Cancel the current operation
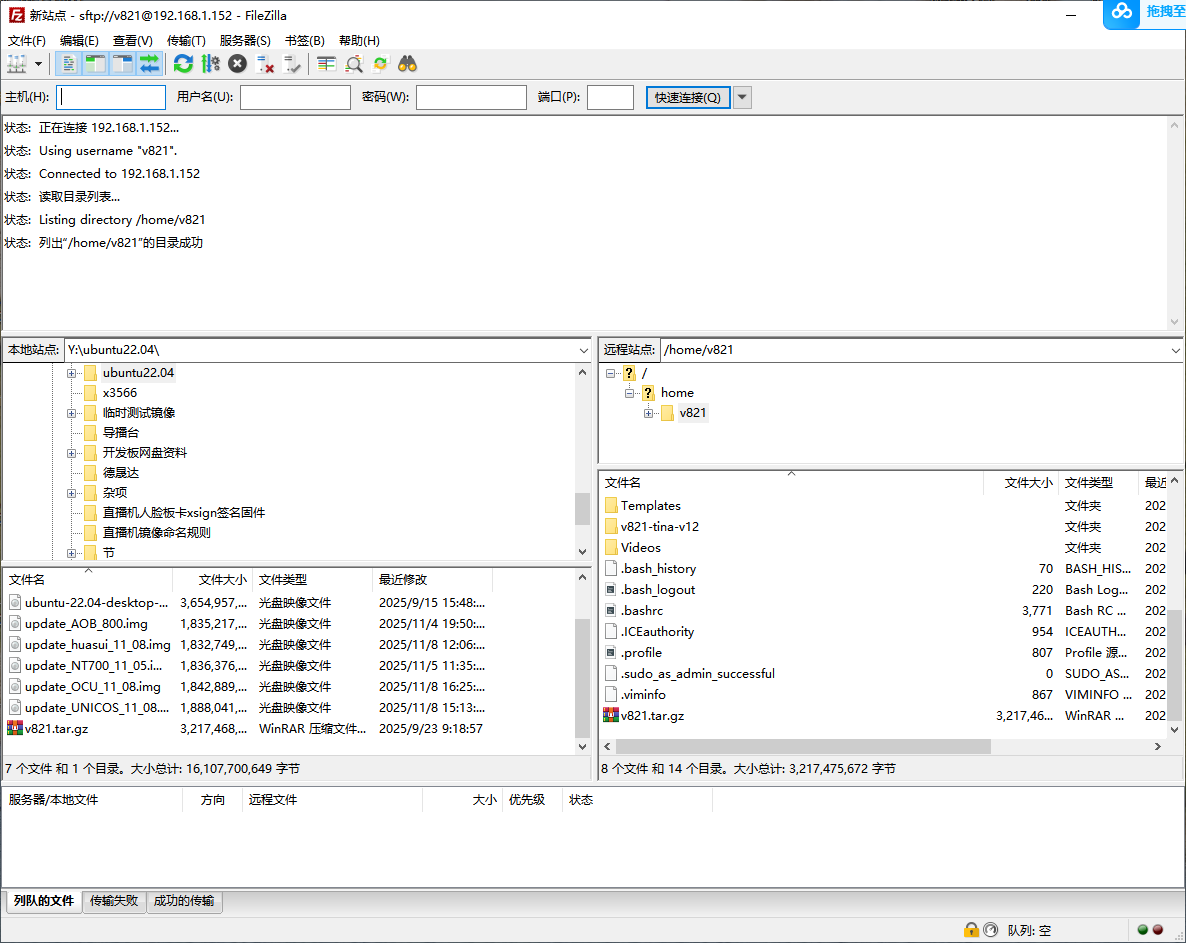Image resolution: width=1186 pixels, height=943 pixels. pos(238,64)
